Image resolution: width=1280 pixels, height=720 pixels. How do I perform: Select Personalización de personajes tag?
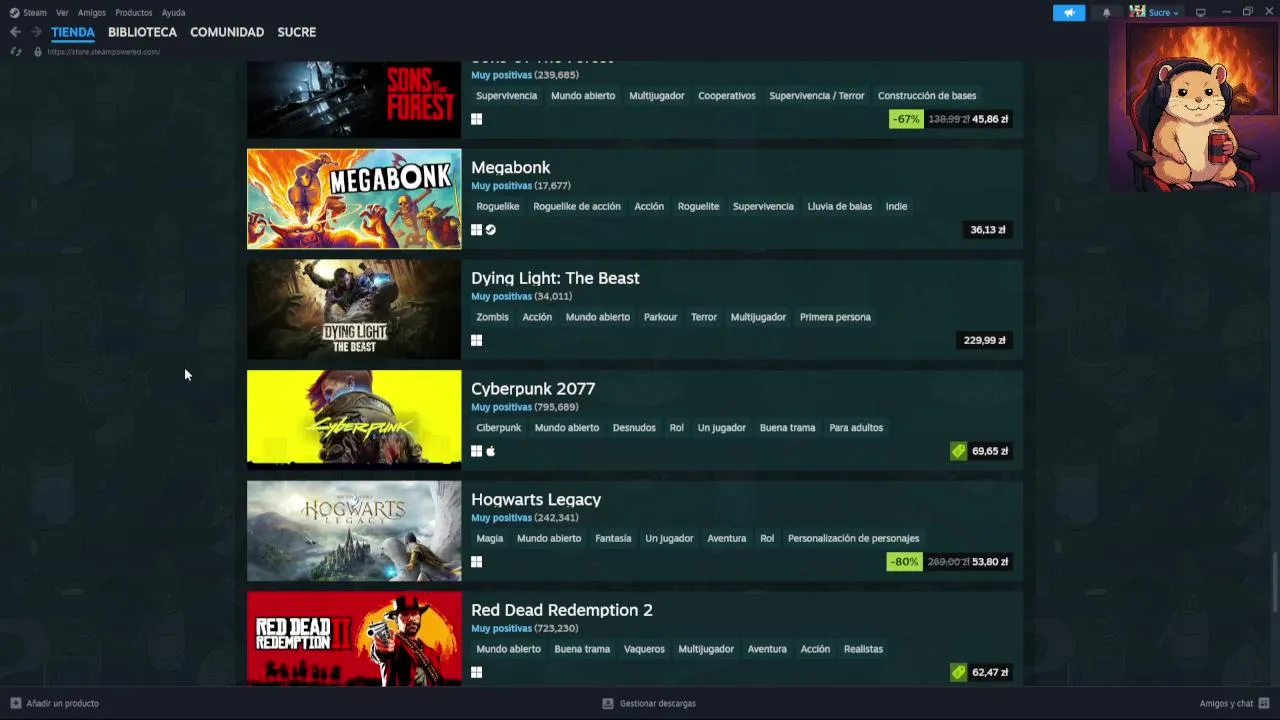point(853,538)
